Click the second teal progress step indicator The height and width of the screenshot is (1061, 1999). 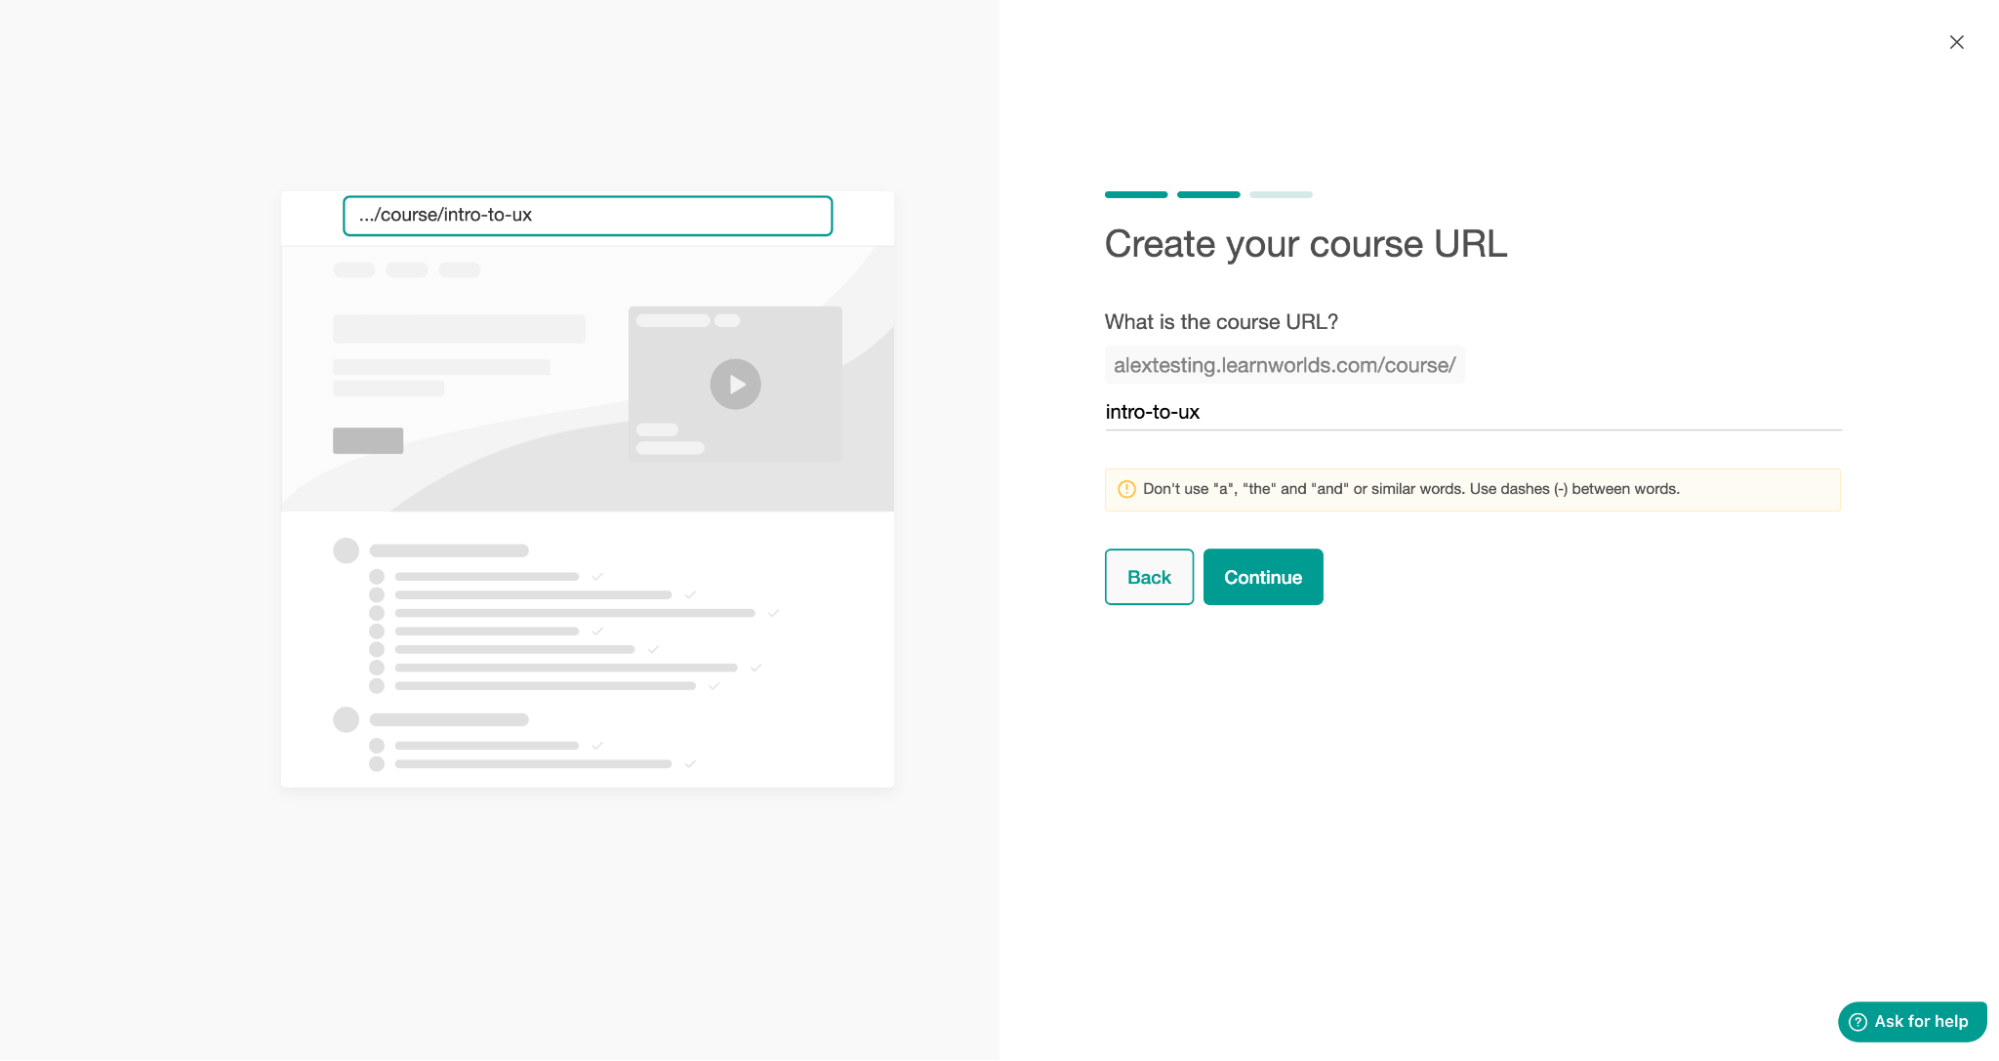(1208, 194)
